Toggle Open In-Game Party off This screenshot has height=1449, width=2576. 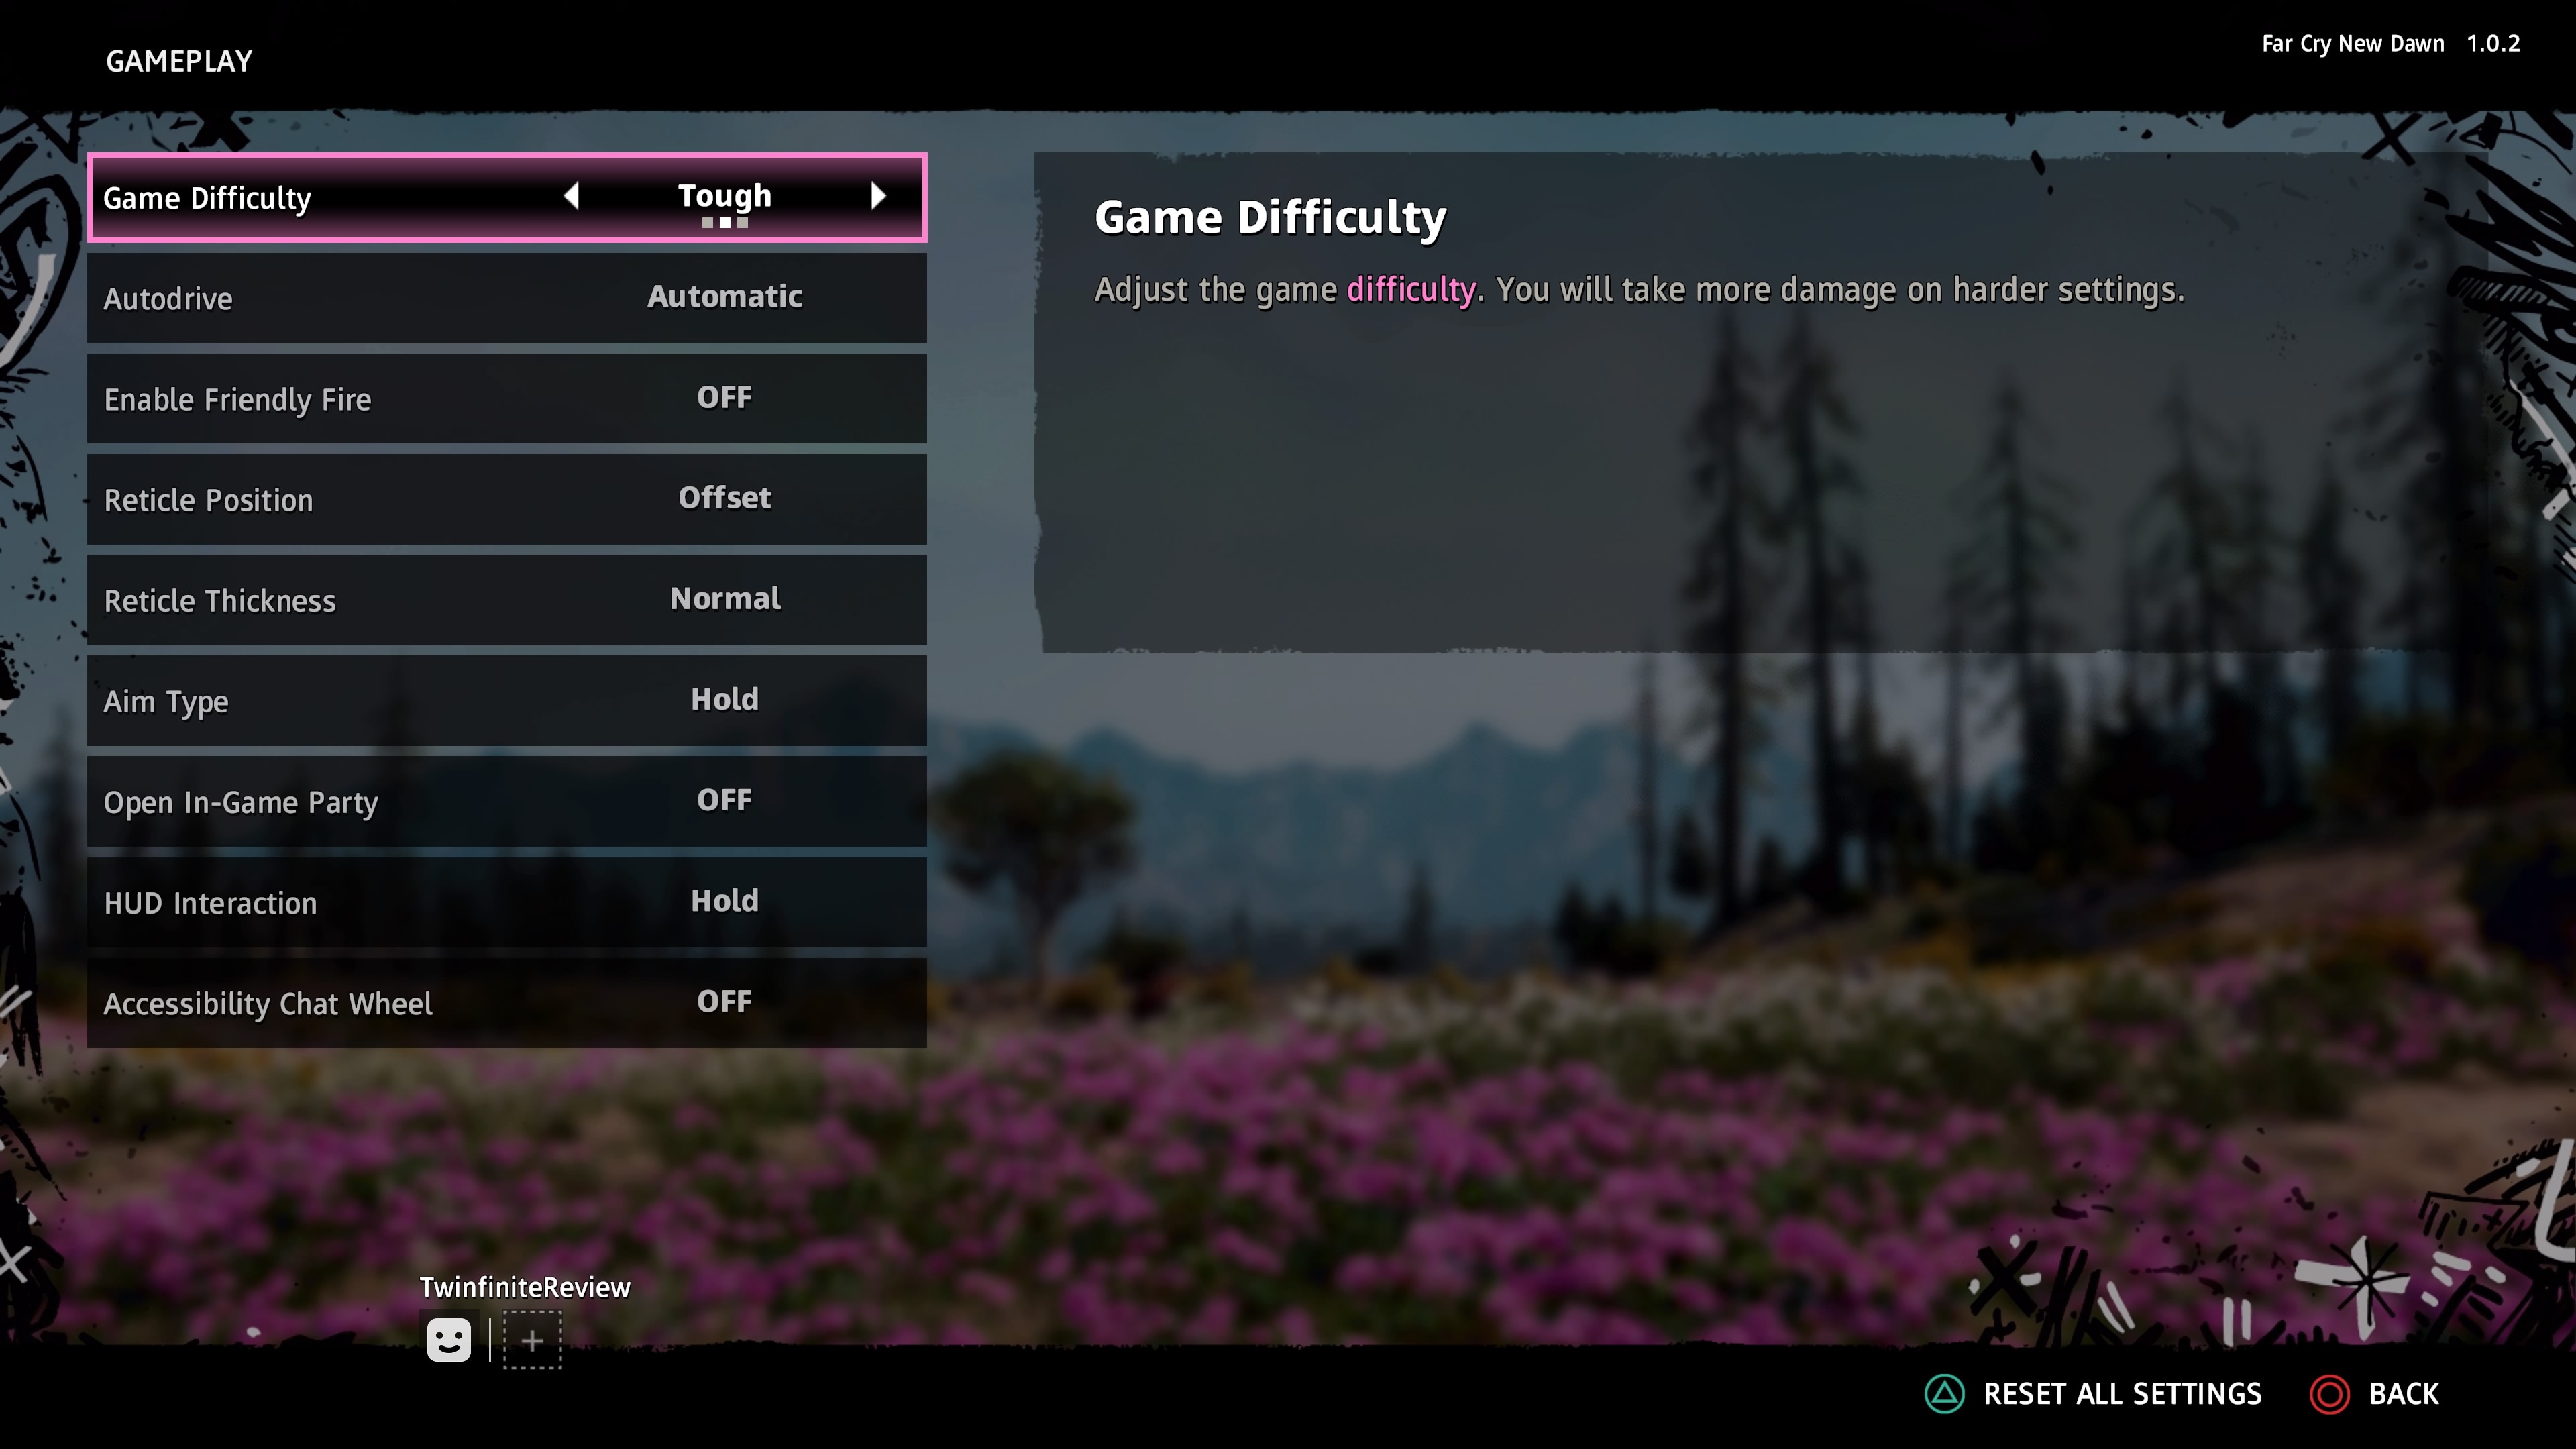[x=724, y=802]
